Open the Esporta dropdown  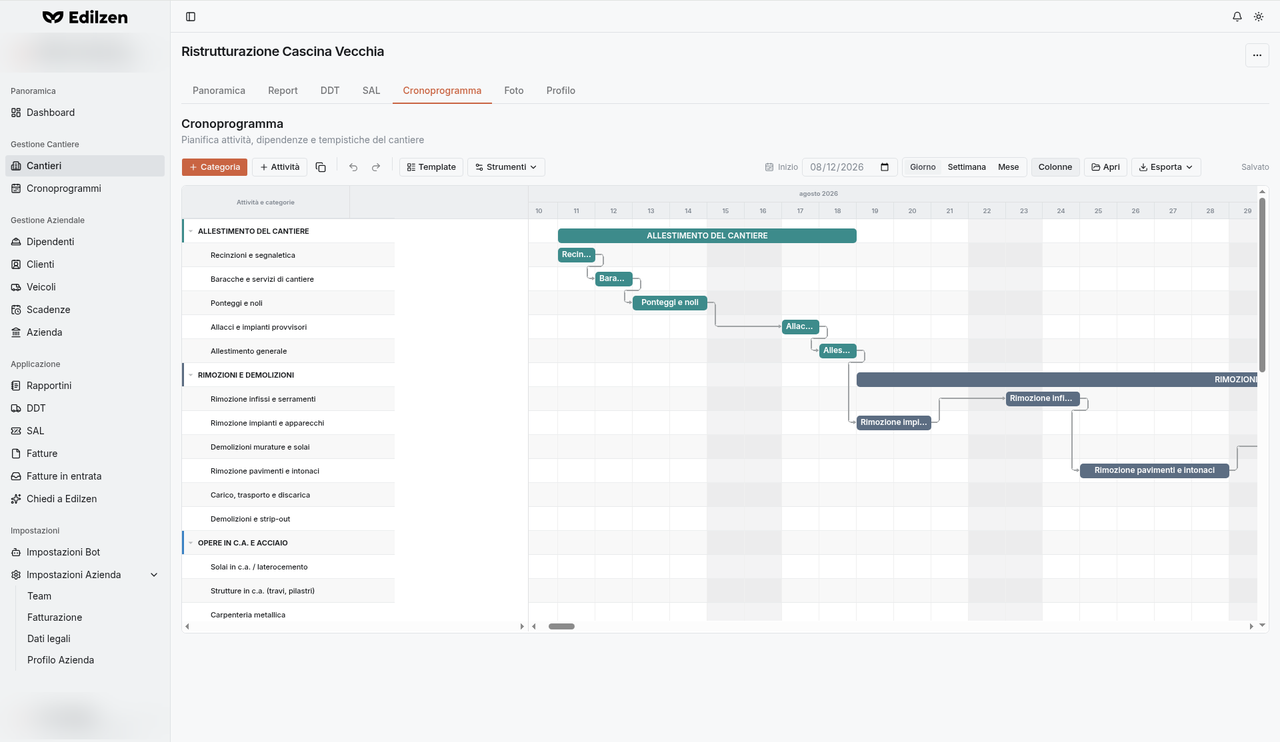pyautogui.click(x=1166, y=167)
